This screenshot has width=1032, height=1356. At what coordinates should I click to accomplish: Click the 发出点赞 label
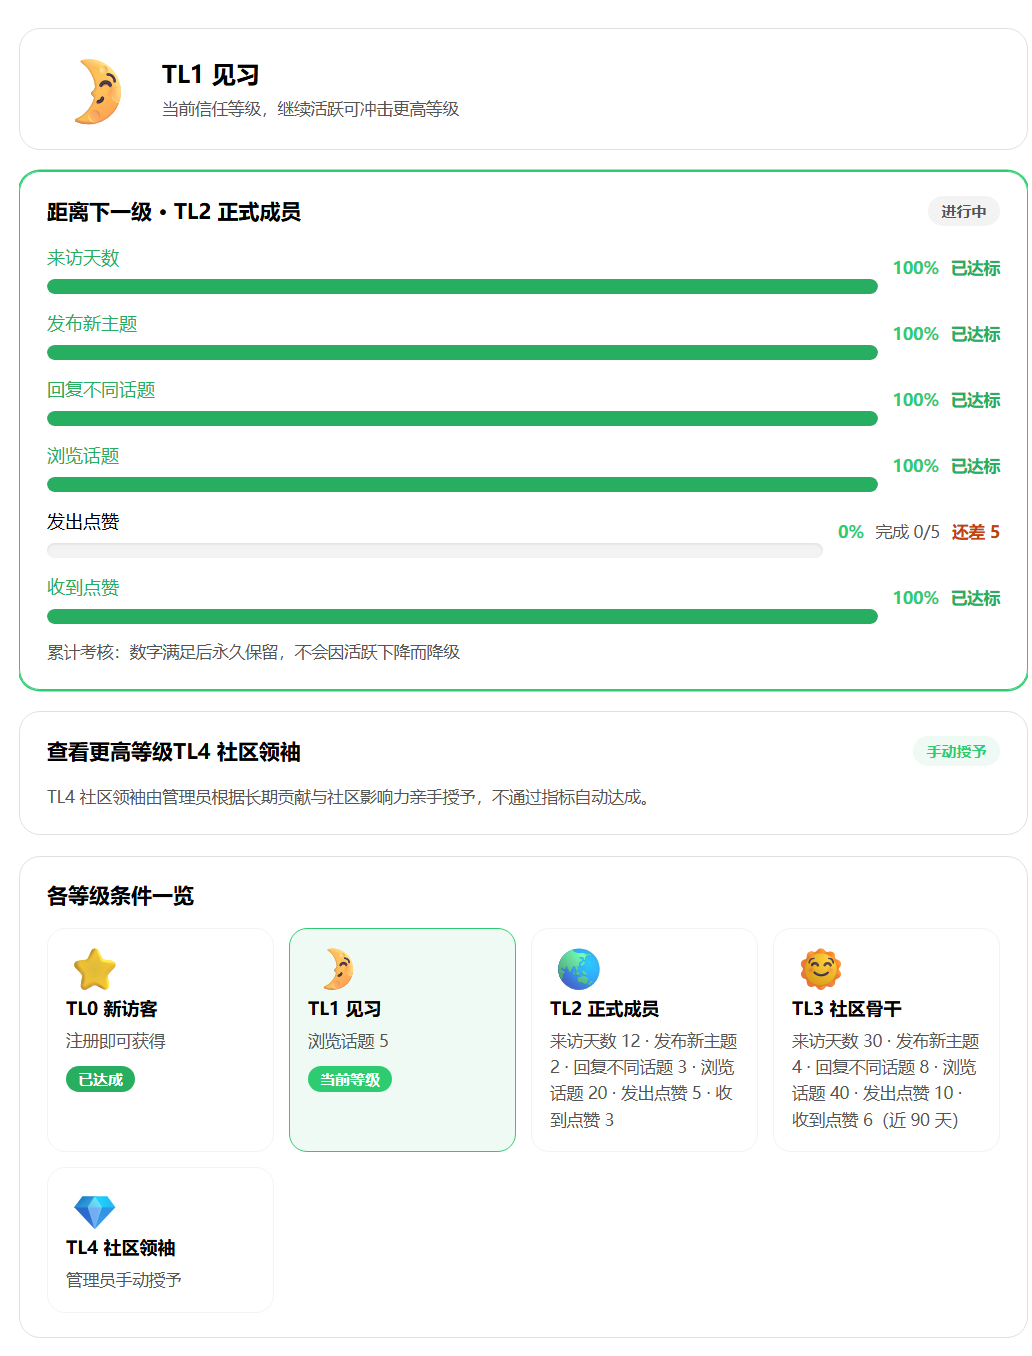[83, 522]
